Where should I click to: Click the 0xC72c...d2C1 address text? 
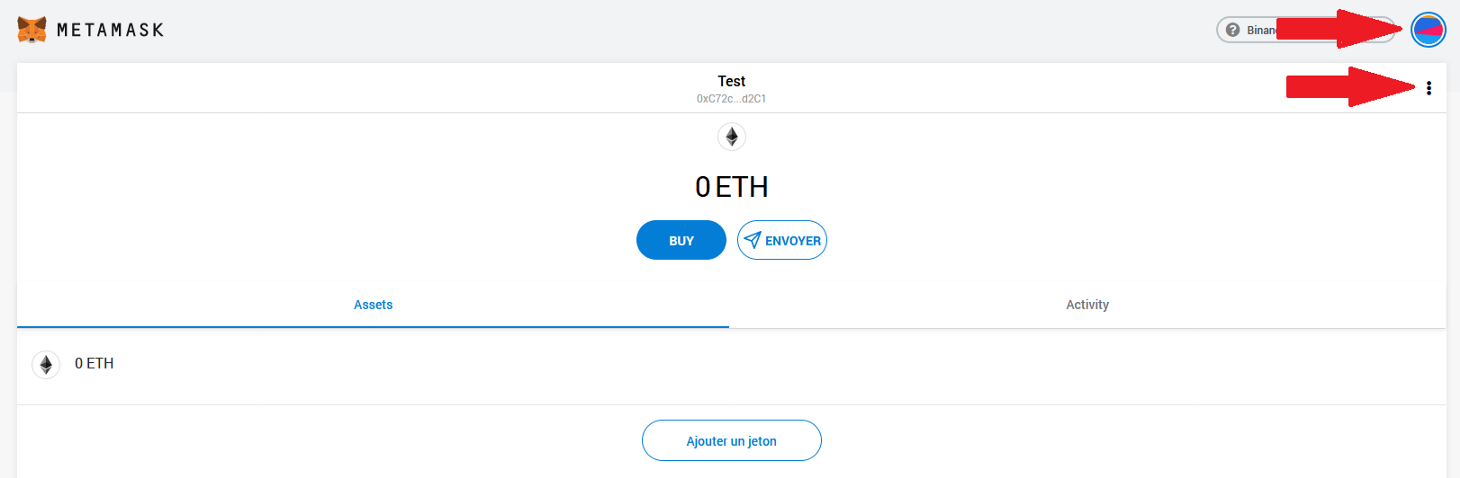(732, 99)
